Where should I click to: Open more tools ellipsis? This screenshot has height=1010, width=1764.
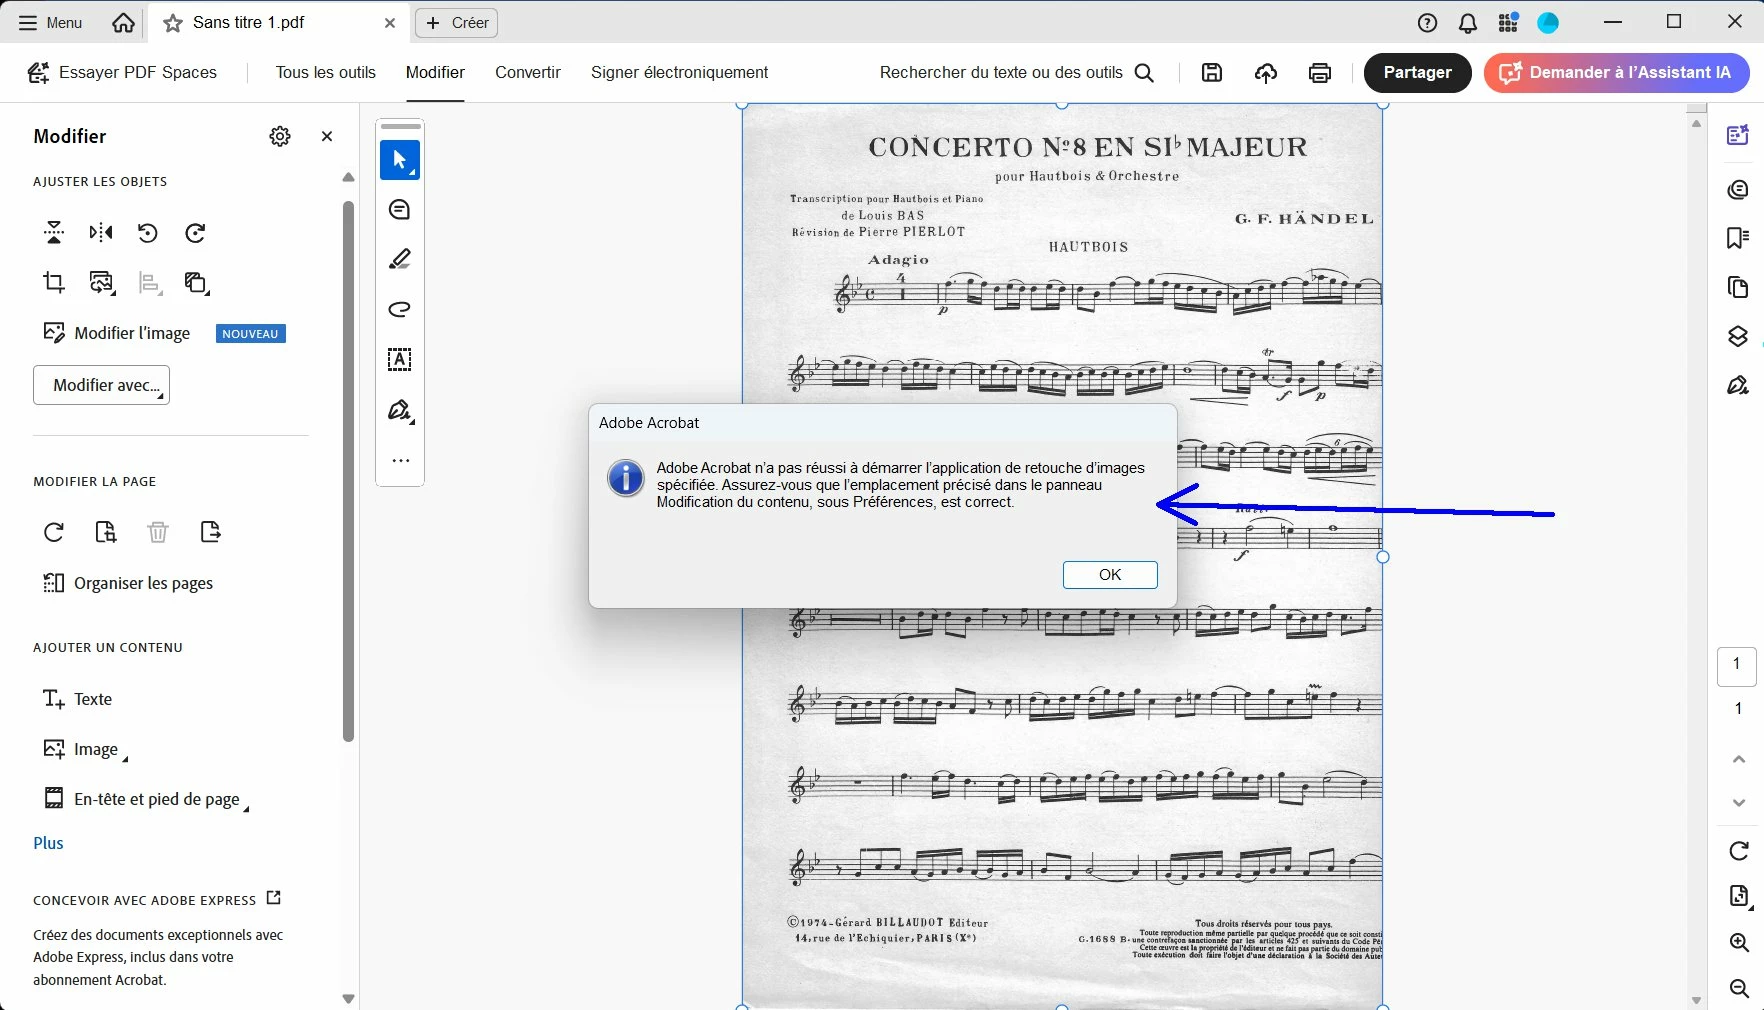pos(401,461)
